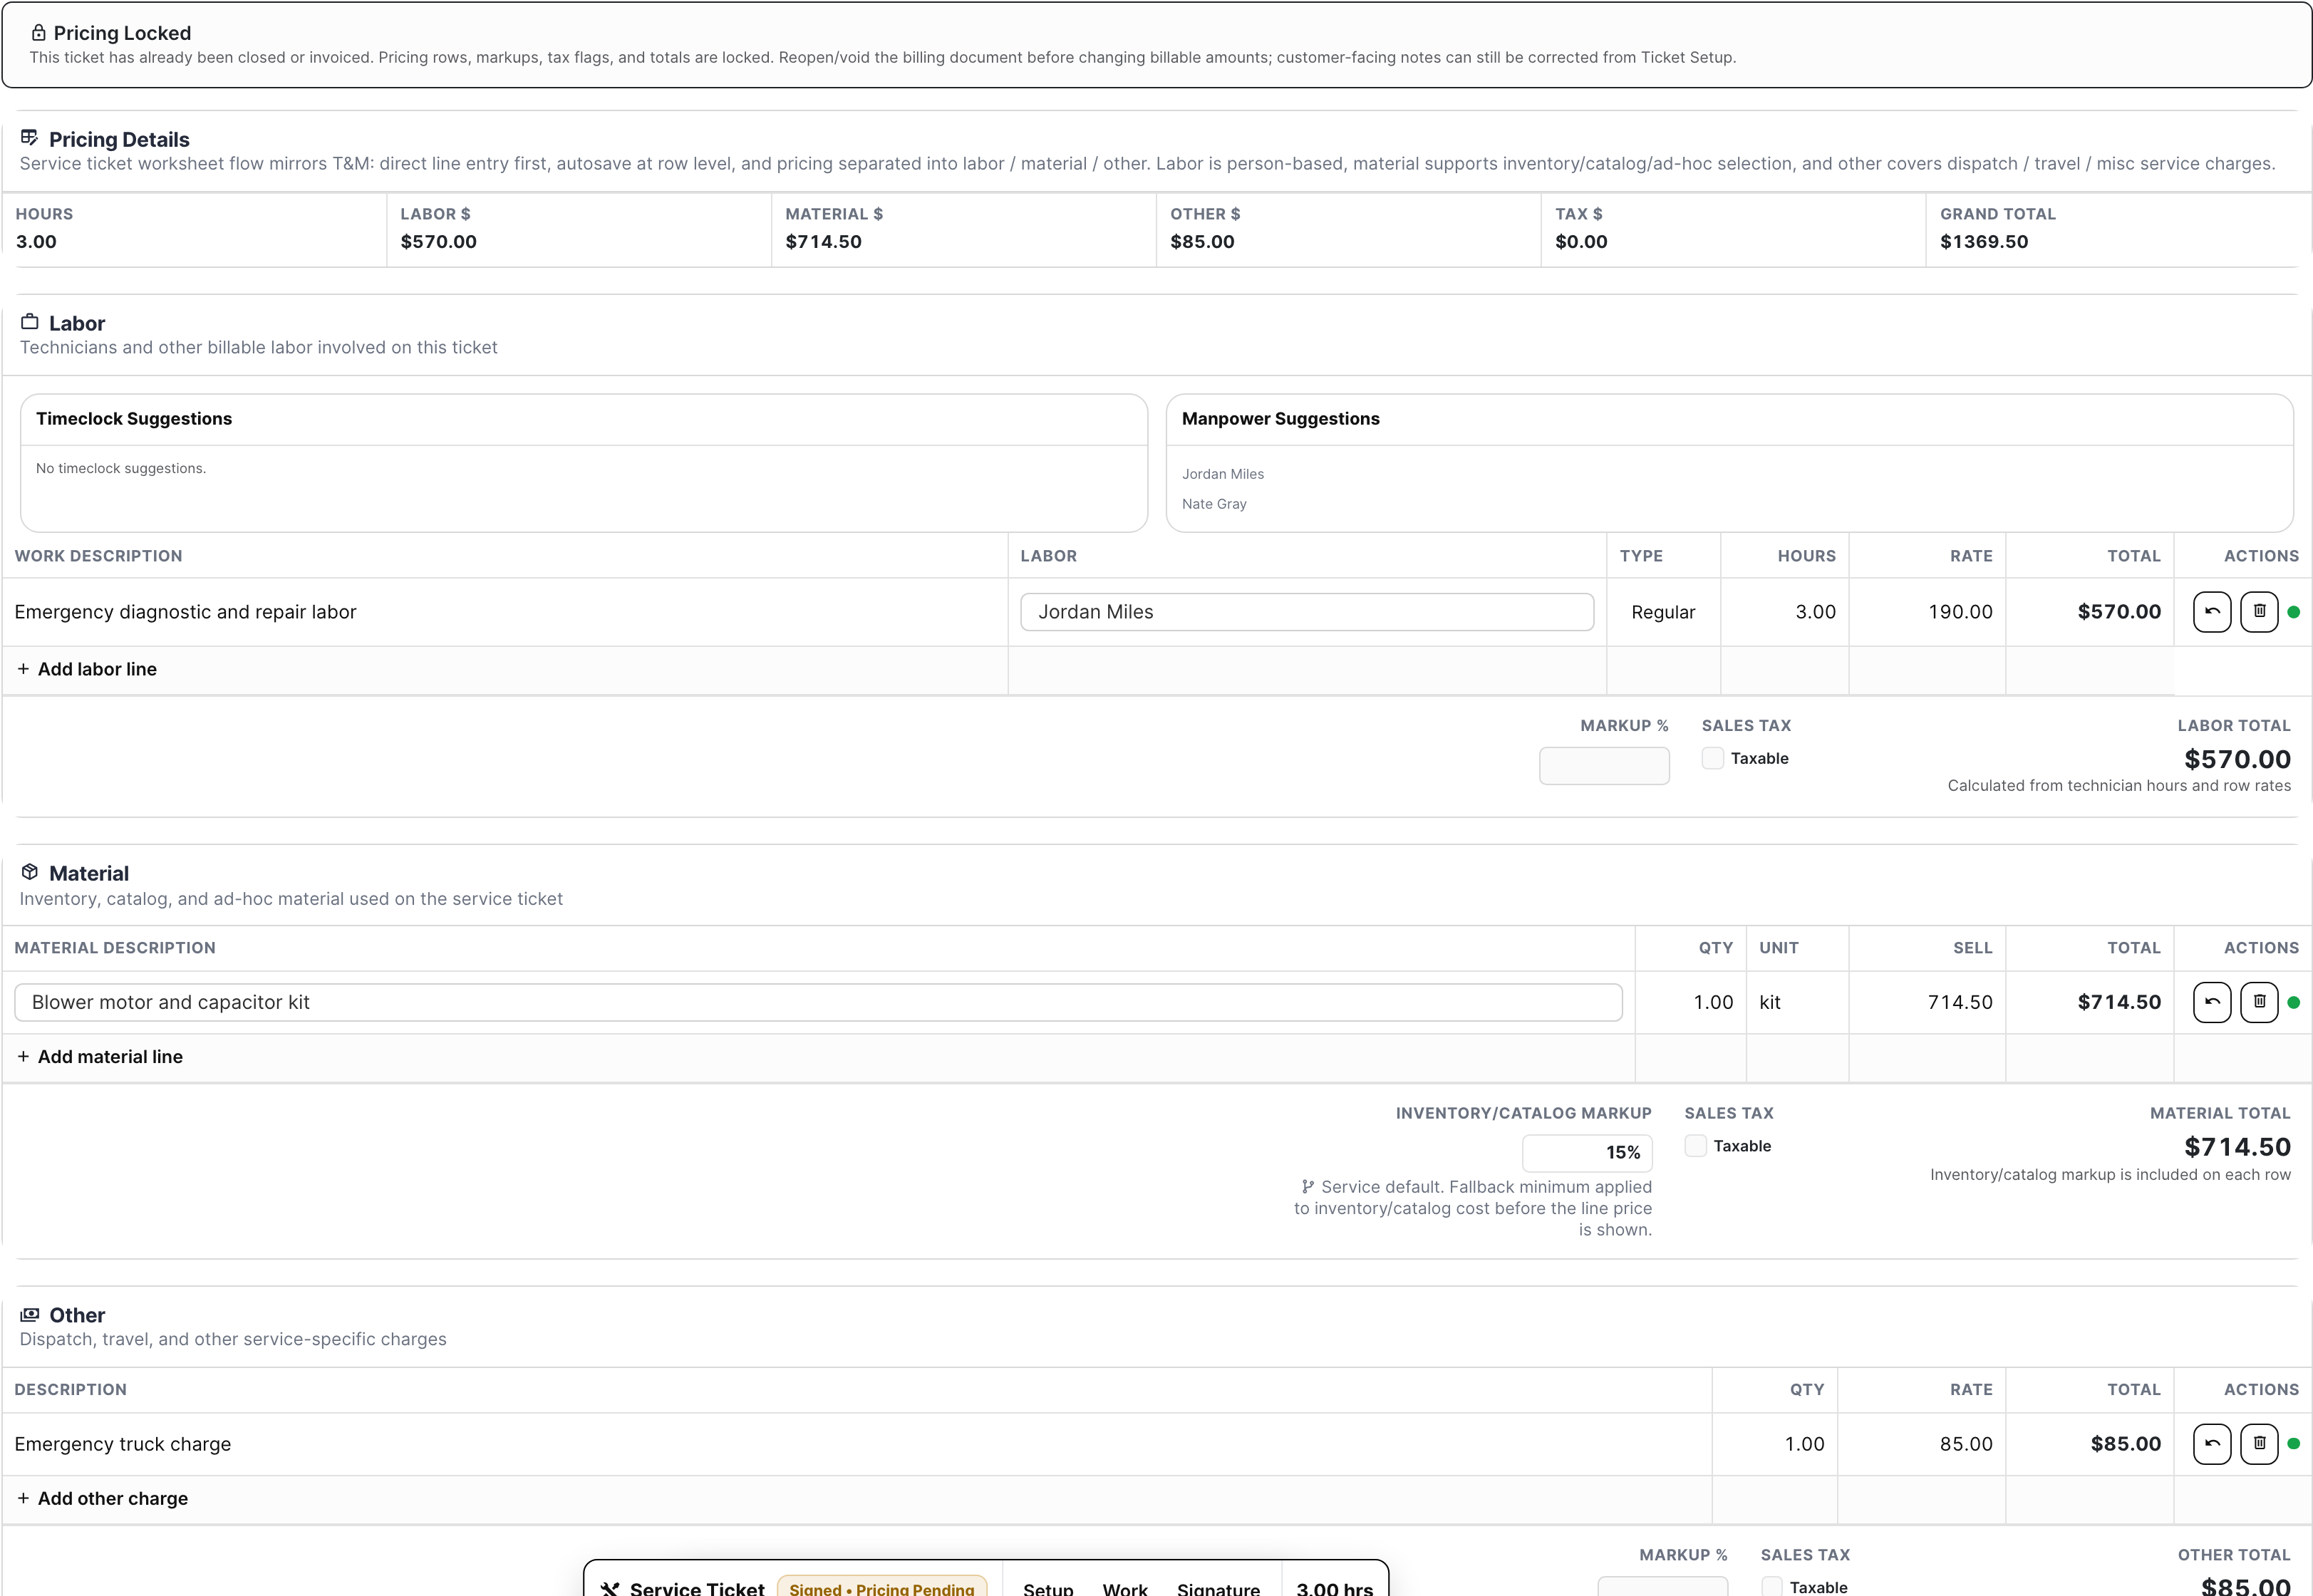Screen dimensions: 2313x1596
Task: Revert the Jordan Miles labor row
Action: click(x=2212, y=611)
